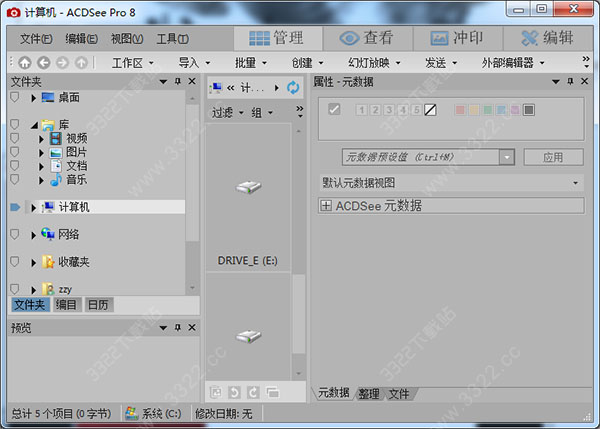Open the 过滤 dropdown

[228, 113]
